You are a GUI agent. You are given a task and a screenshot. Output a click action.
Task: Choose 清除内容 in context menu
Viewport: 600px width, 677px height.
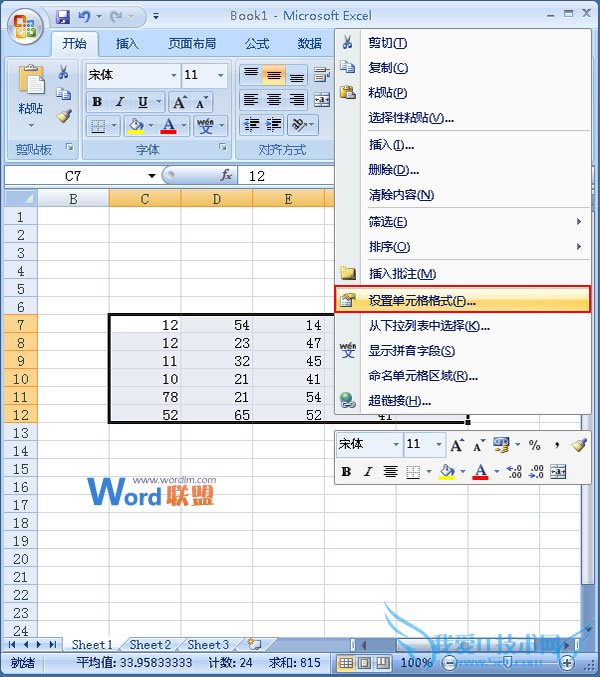point(462,195)
